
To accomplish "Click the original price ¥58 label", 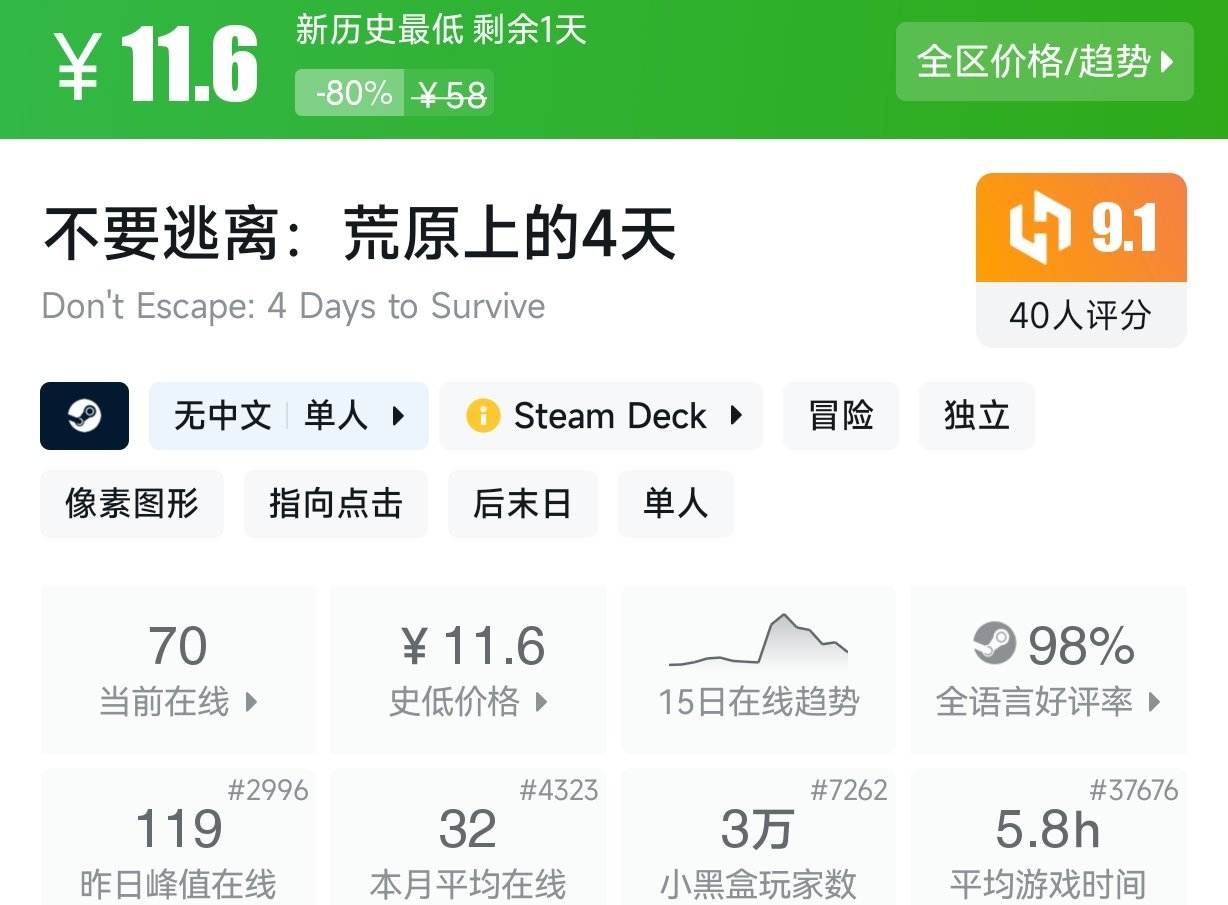I will (x=451, y=95).
